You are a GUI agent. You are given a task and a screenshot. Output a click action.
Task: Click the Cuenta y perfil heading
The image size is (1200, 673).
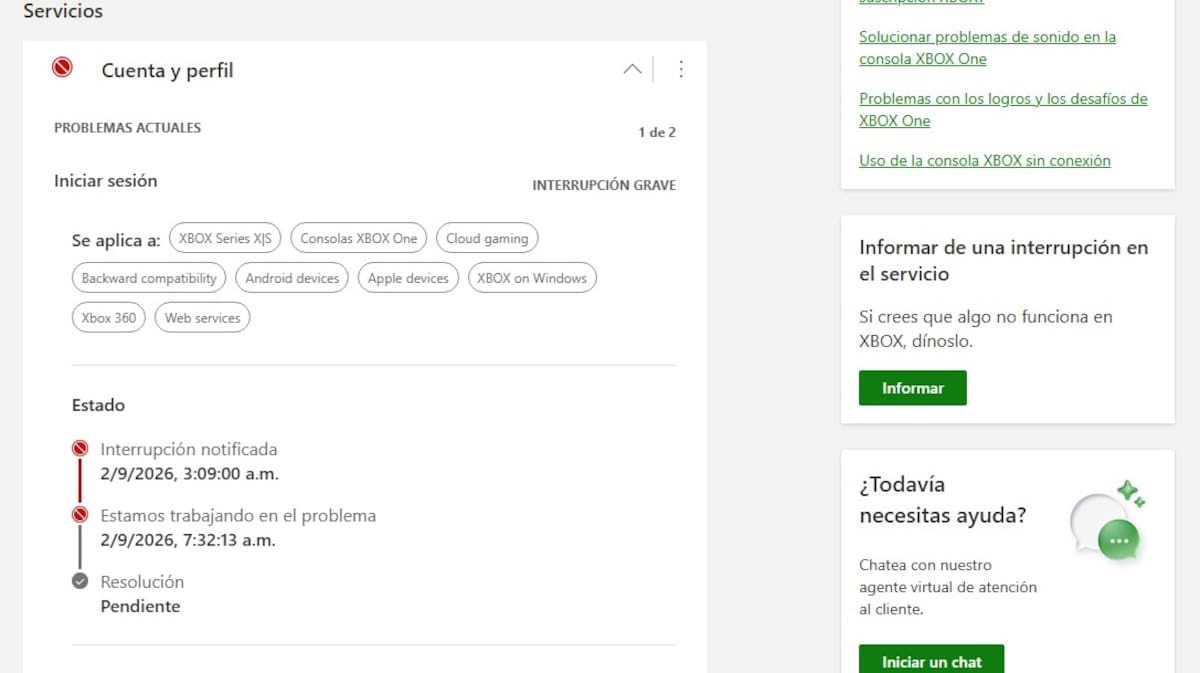click(167, 71)
